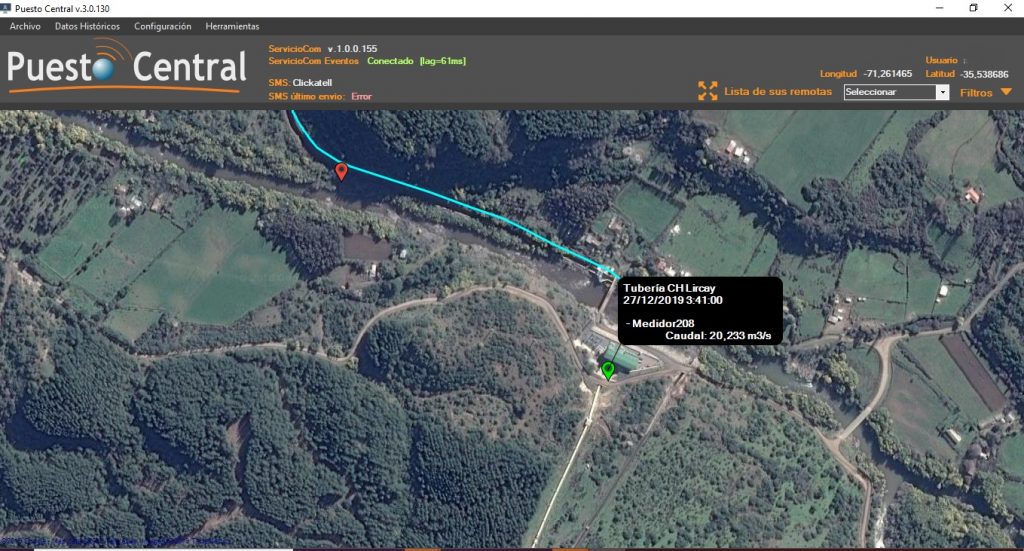Click the orange fullscreen expand arrows icon
Screen dimensions: 1024x551
(x=707, y=91)
